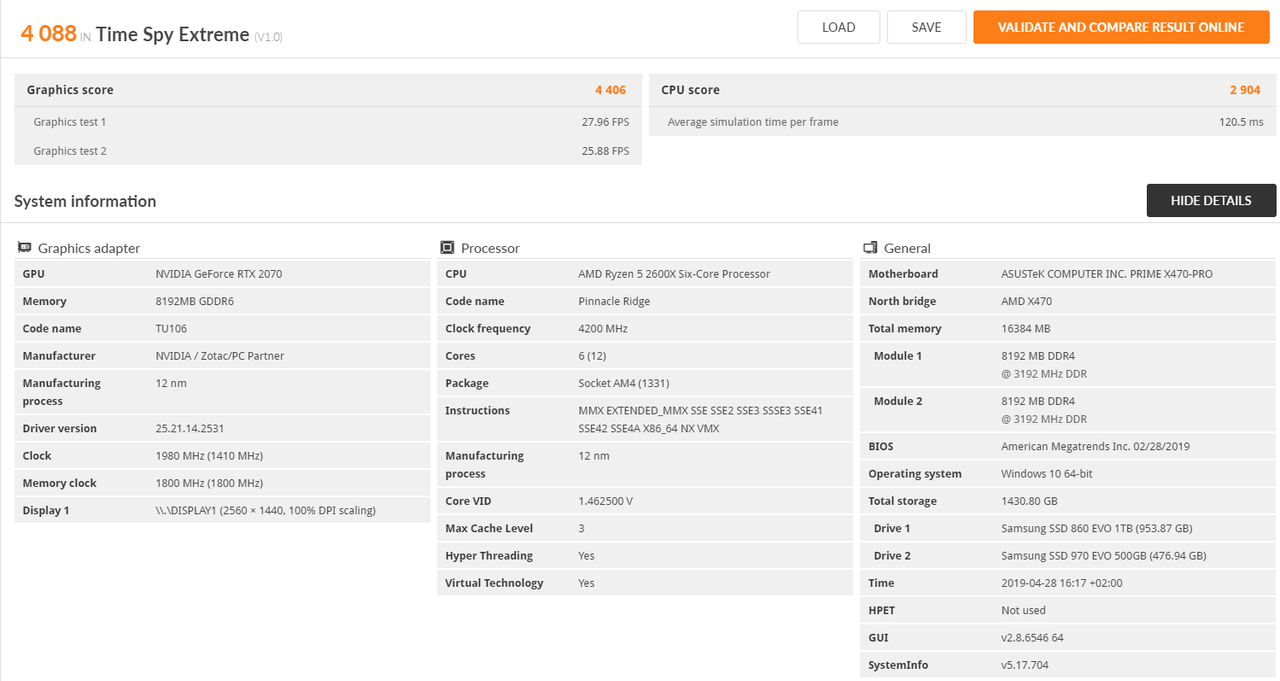Click the System information heading
This screenshot has height=681, width=1280.
(85, 201)
